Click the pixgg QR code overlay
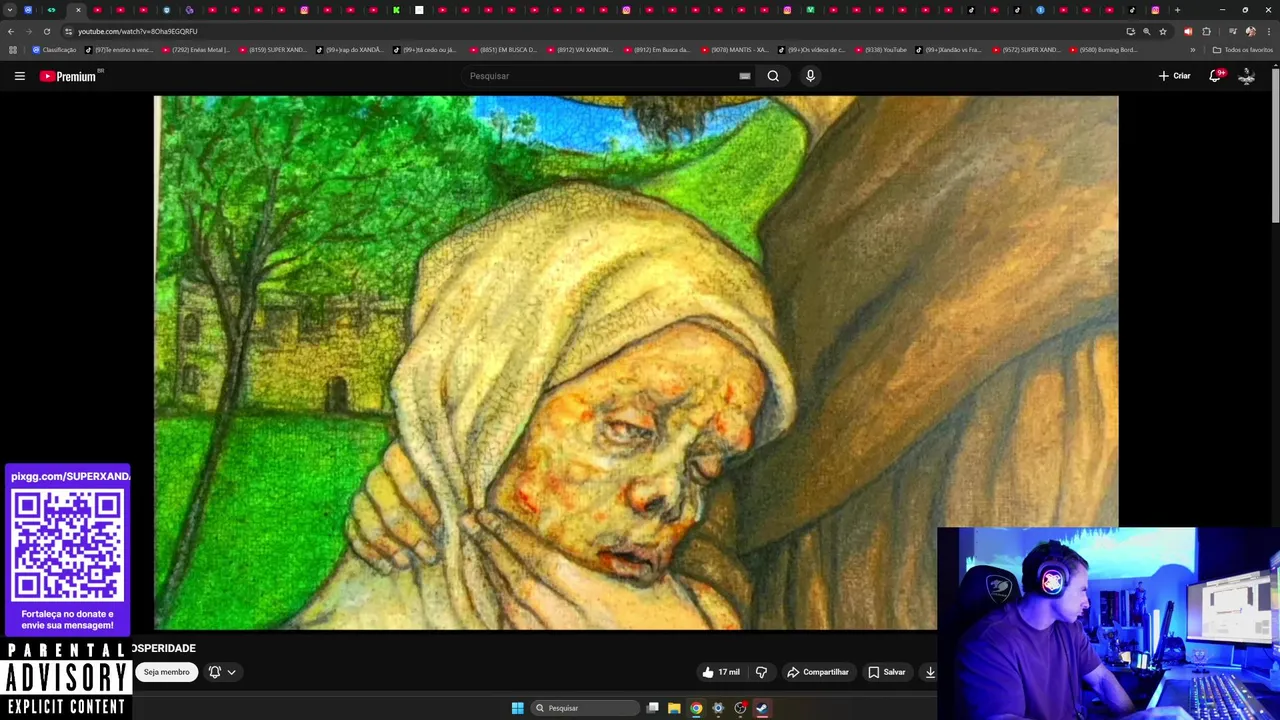Image resolution: width=1280 pixels, height=720 pixels. point(68,545)
